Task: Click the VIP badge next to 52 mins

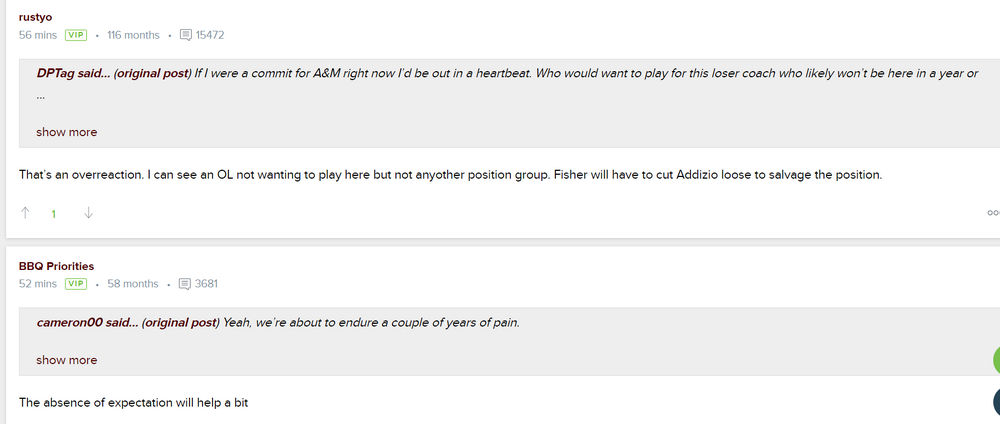Action: pos(76,284)
